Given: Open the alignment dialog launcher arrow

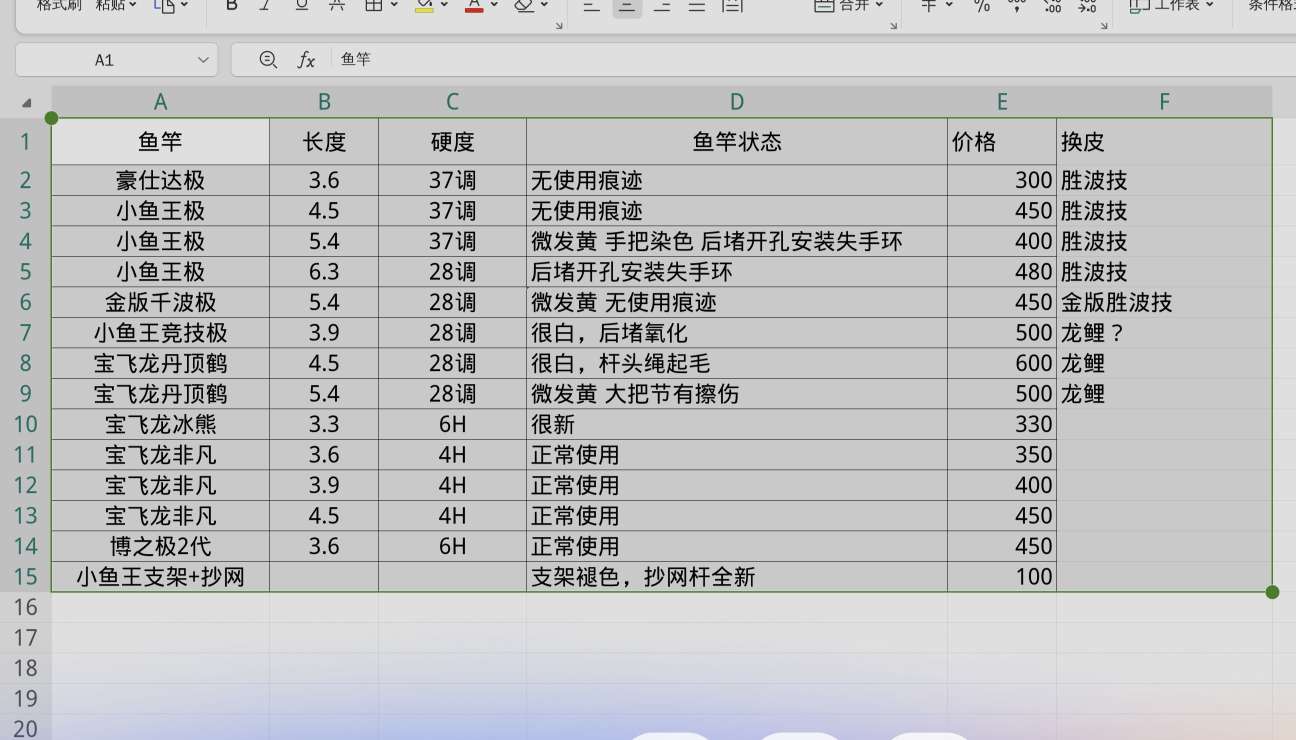Looking at the screenshot, I should [x=894, y=25].
